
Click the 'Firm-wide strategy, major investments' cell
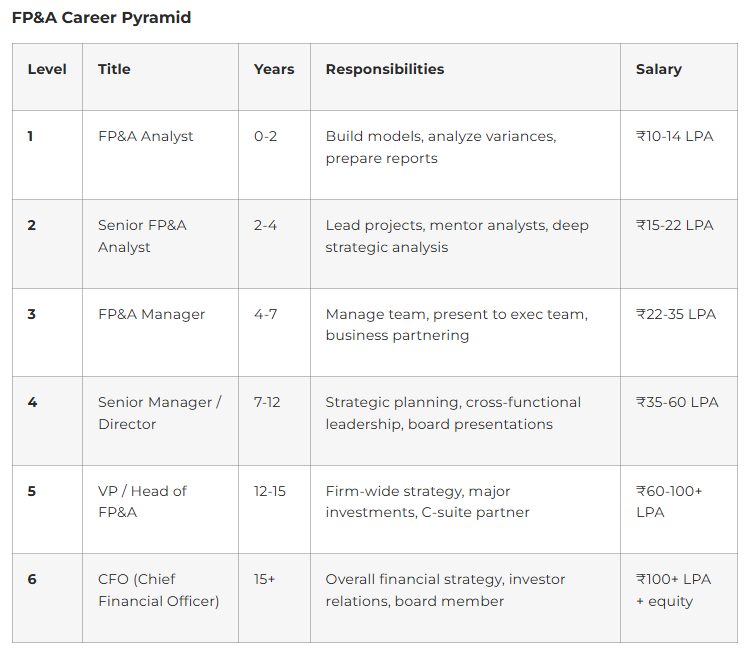[427, 501]
